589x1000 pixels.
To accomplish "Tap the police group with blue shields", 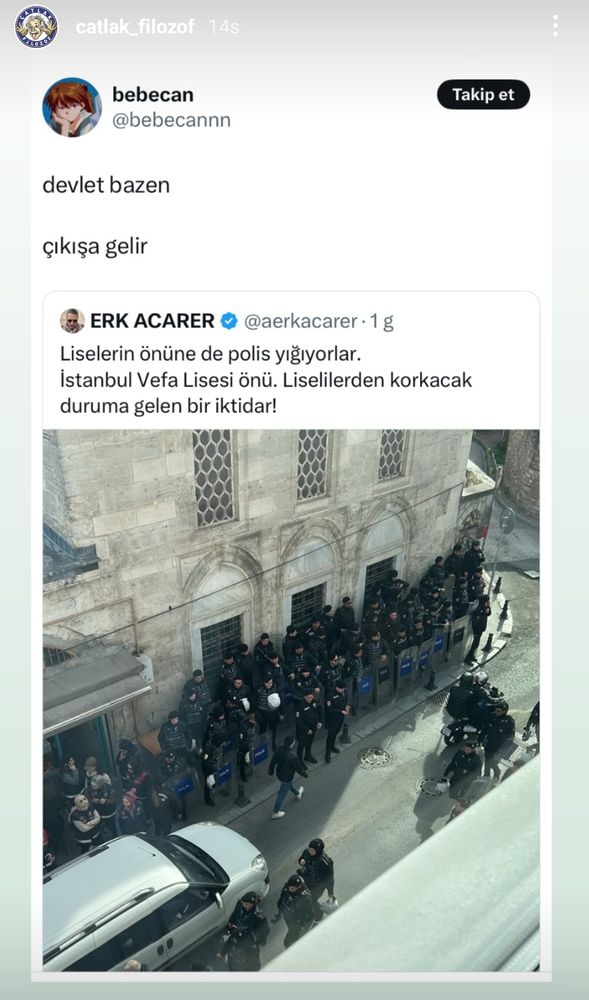I will click(x=331, y=676).
